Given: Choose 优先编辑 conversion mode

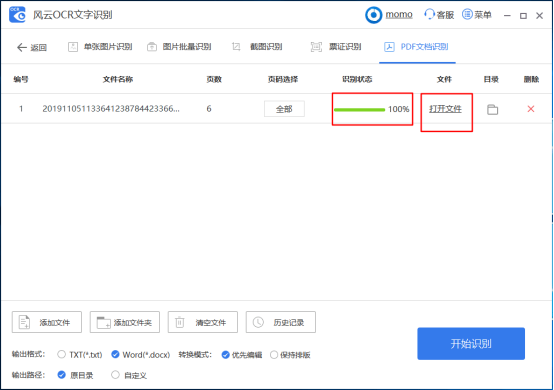Looking at the screenshot, I should 242,355.
